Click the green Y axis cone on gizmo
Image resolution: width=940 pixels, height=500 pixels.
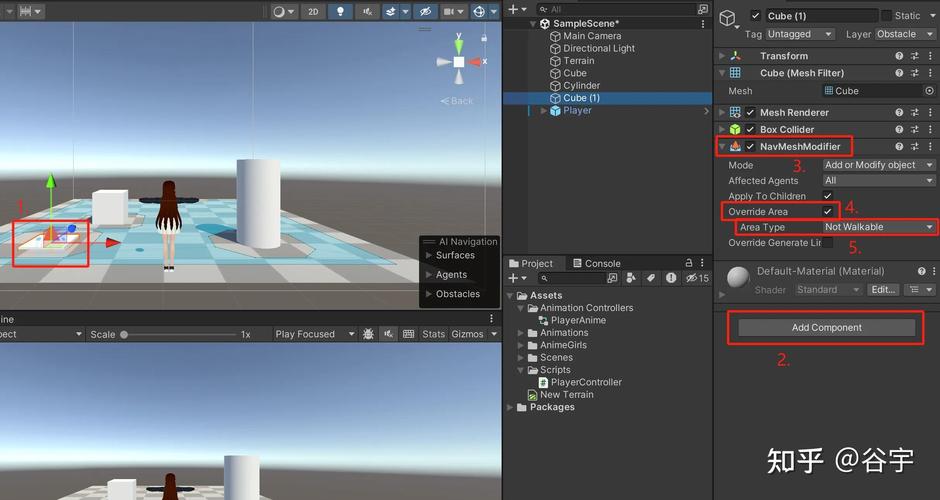point(459,46)
